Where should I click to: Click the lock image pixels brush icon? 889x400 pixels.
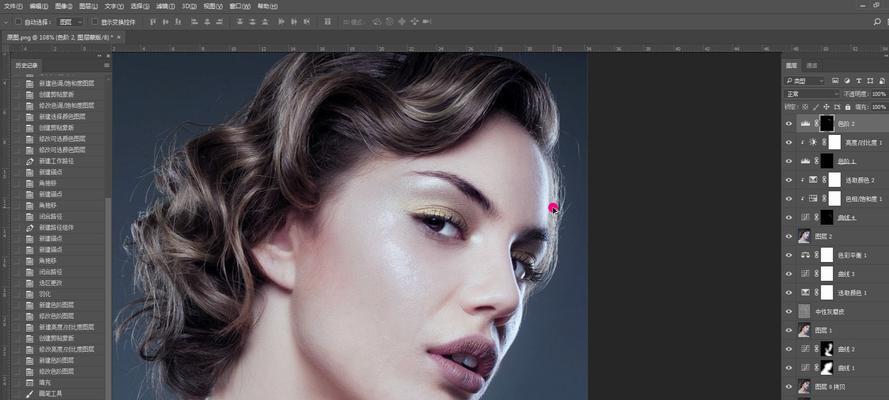815,107
